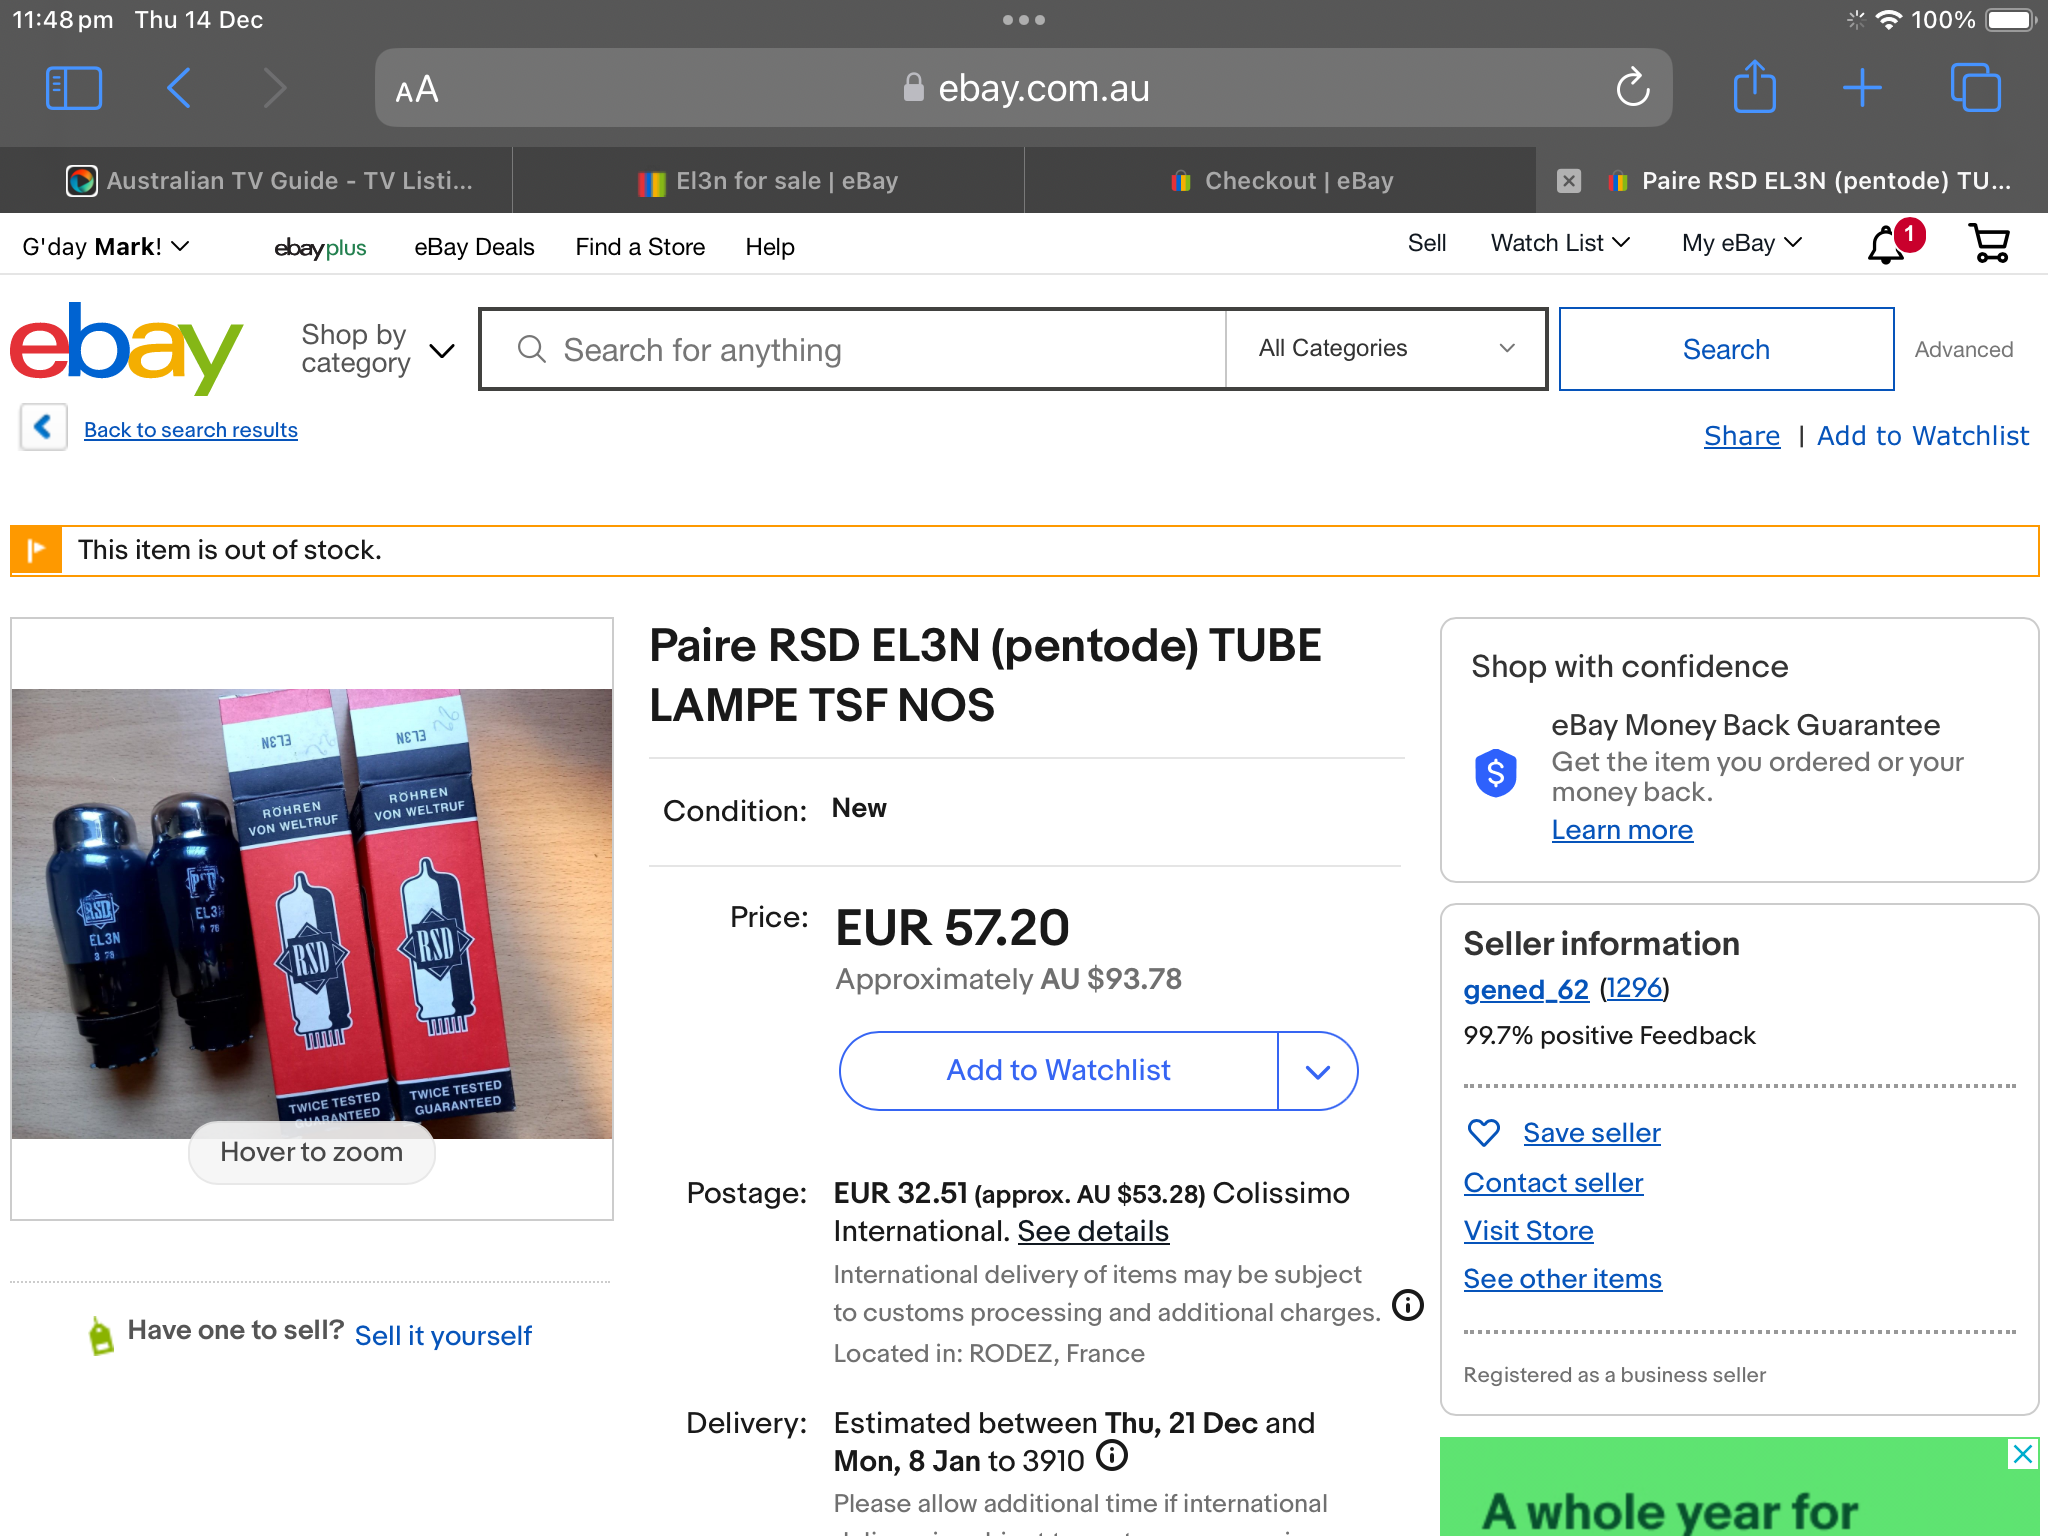Click Contact seller
The height and width of the screenshot is (1536, 2048).
tap(1553, 1183)
